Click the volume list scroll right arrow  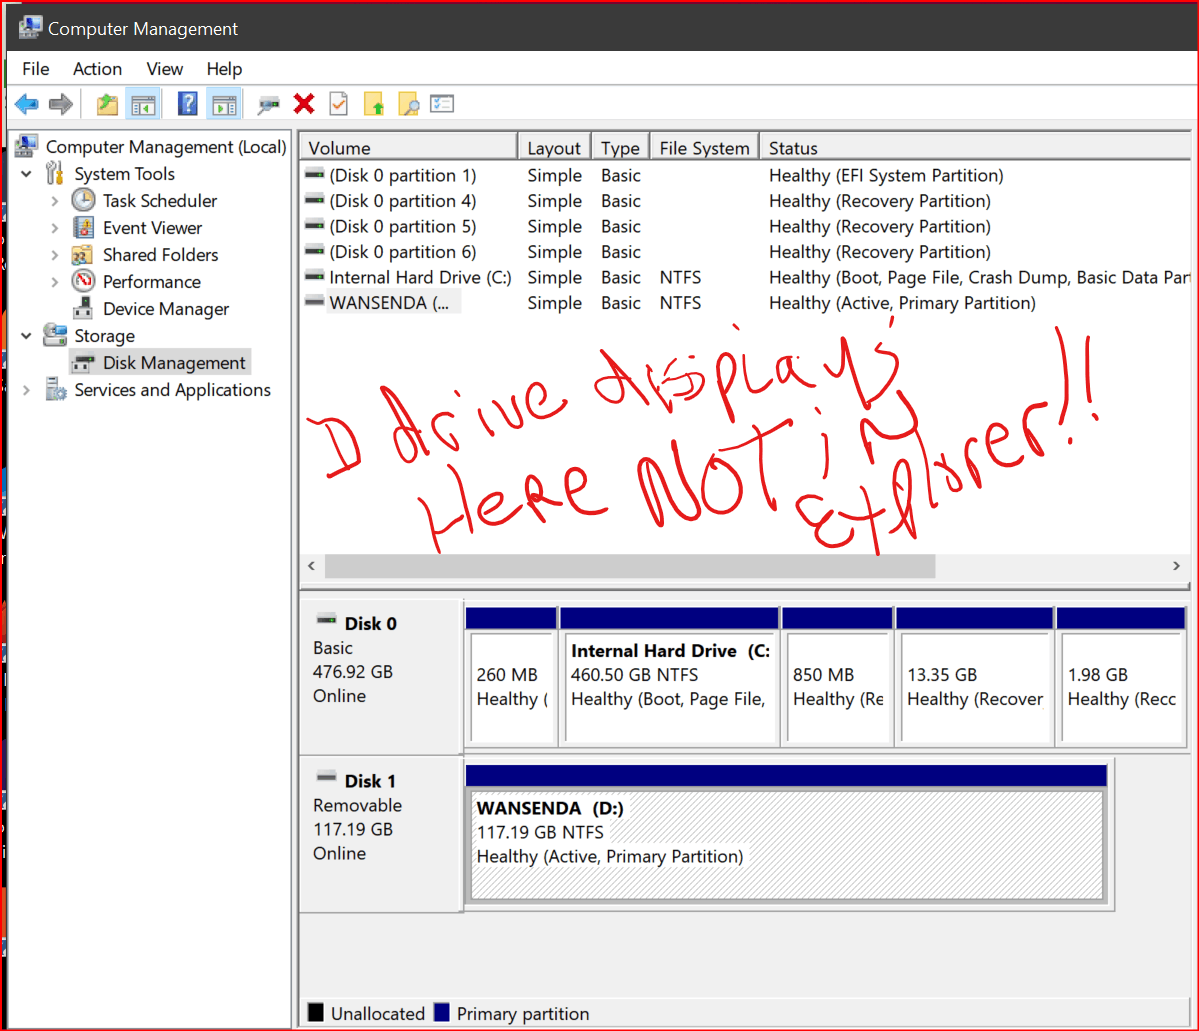(1176, 566)
